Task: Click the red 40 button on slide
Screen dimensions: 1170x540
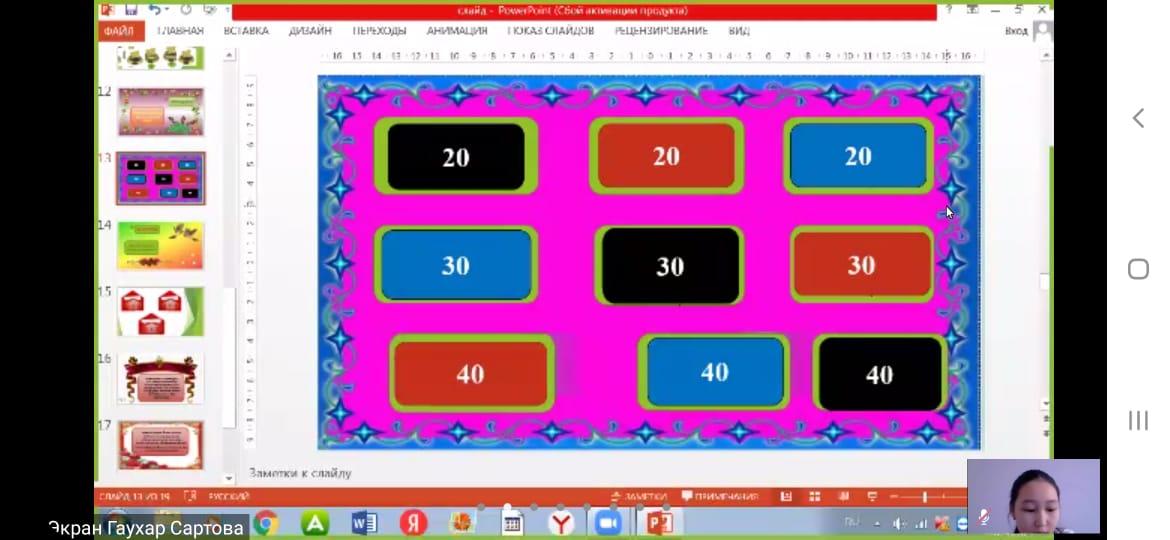Action: pos(471,374)
